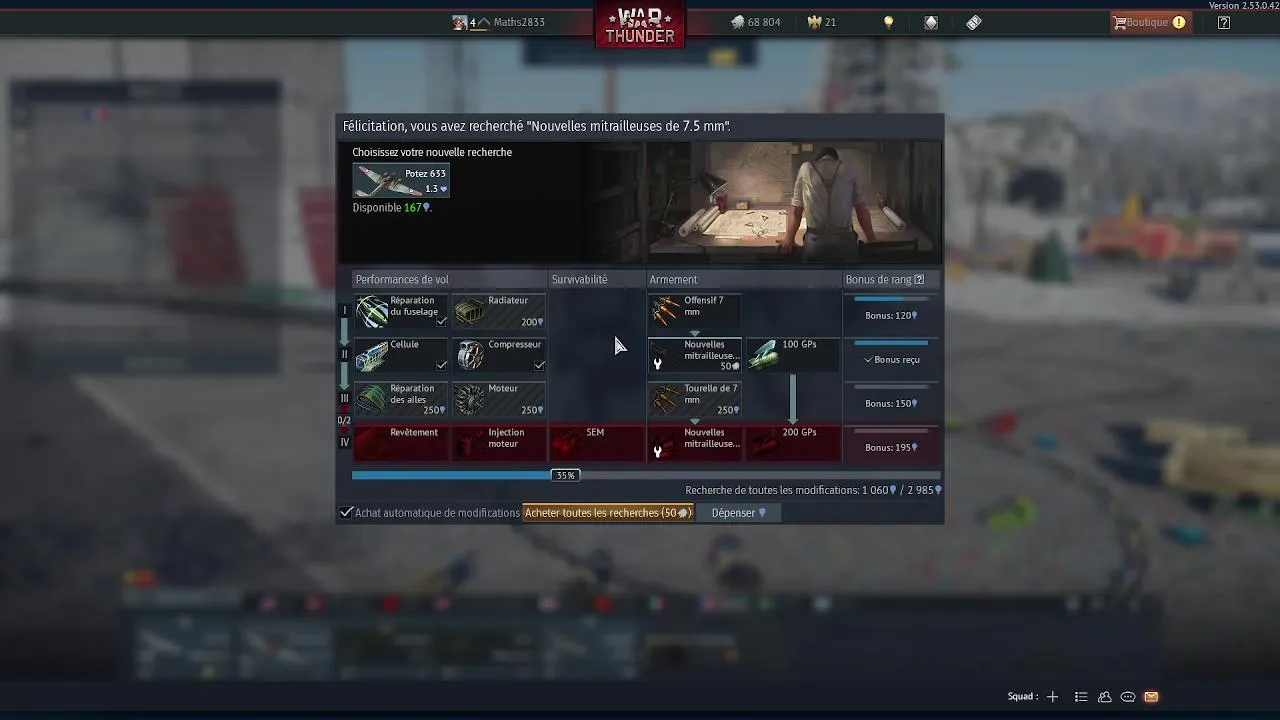This screenshot has width=1280, height=720.
Task: Open the silver lions balance 68 804
Action: pos(755,22)
